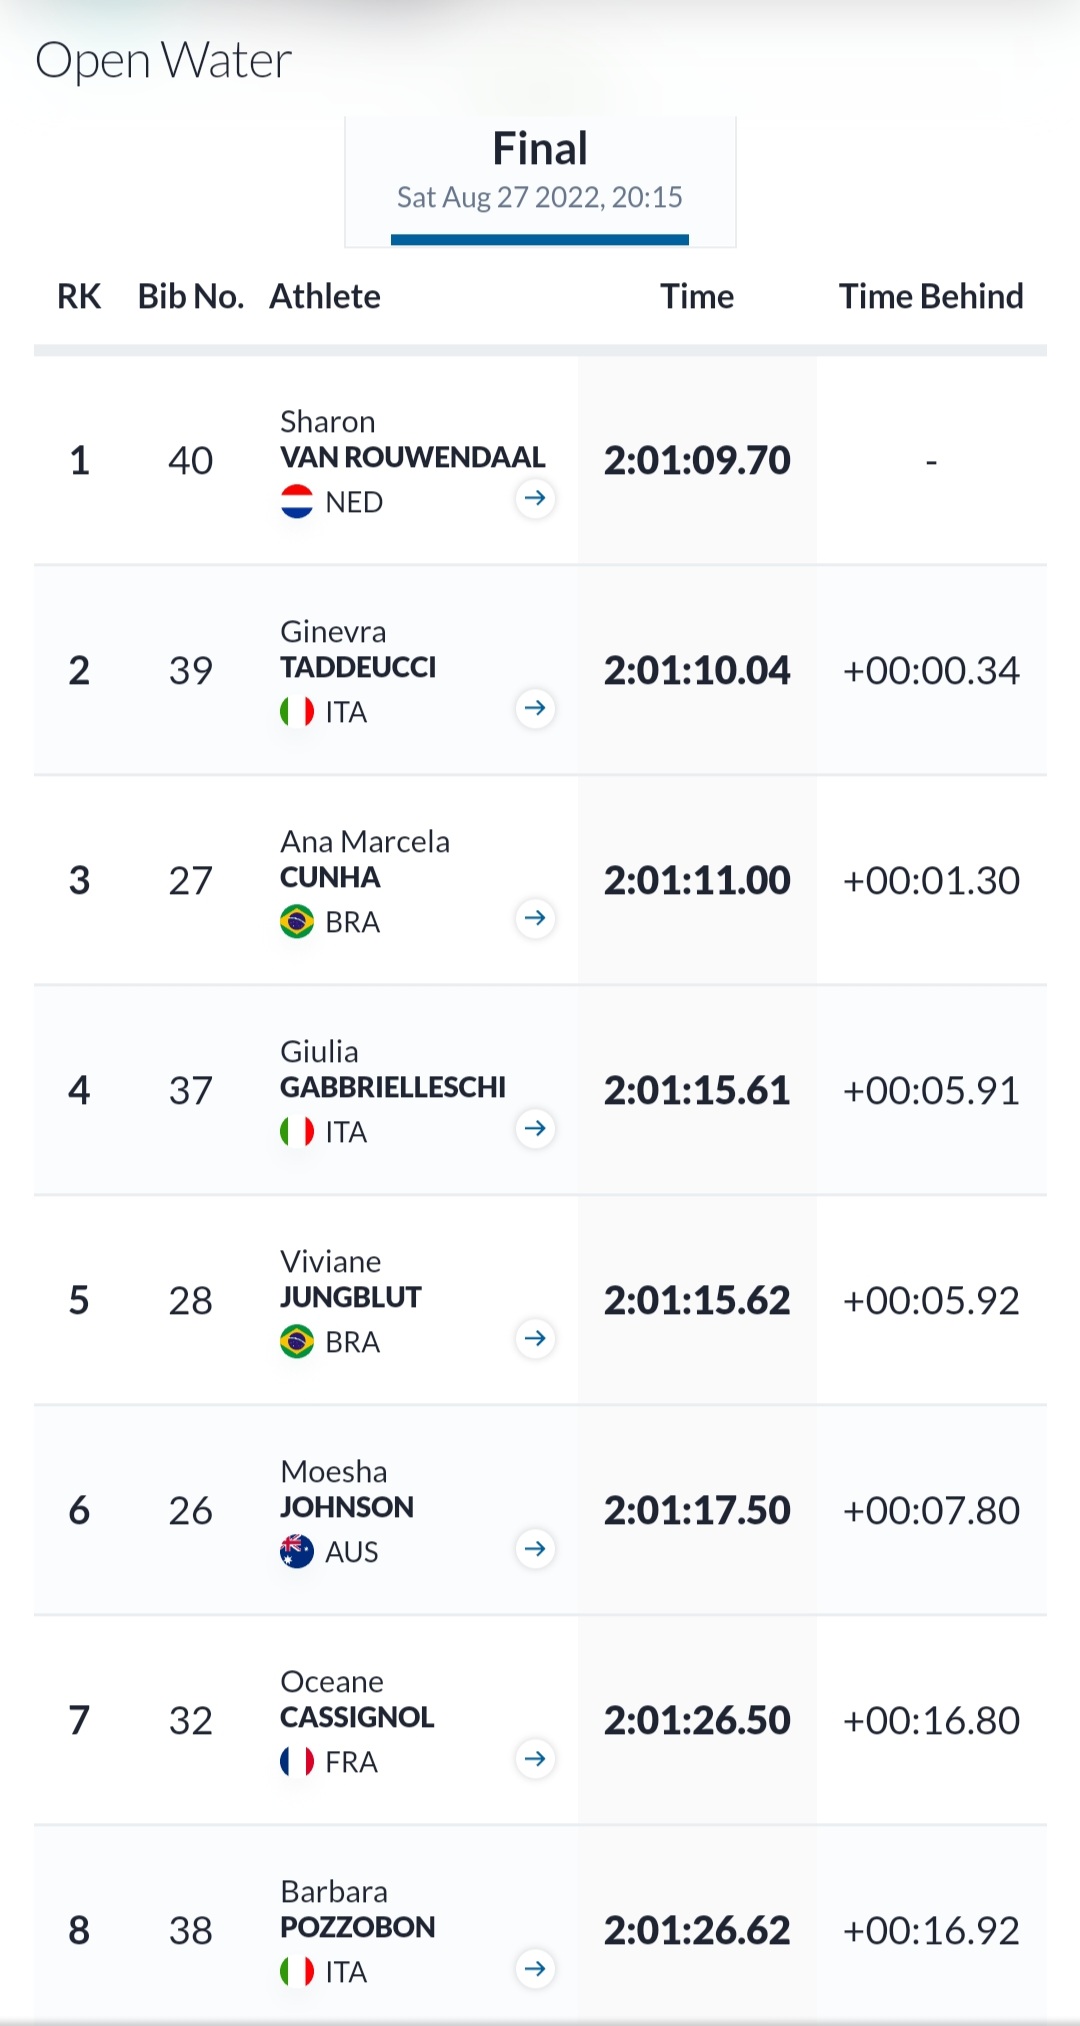Click the Time column header

[x=696, y=296]
